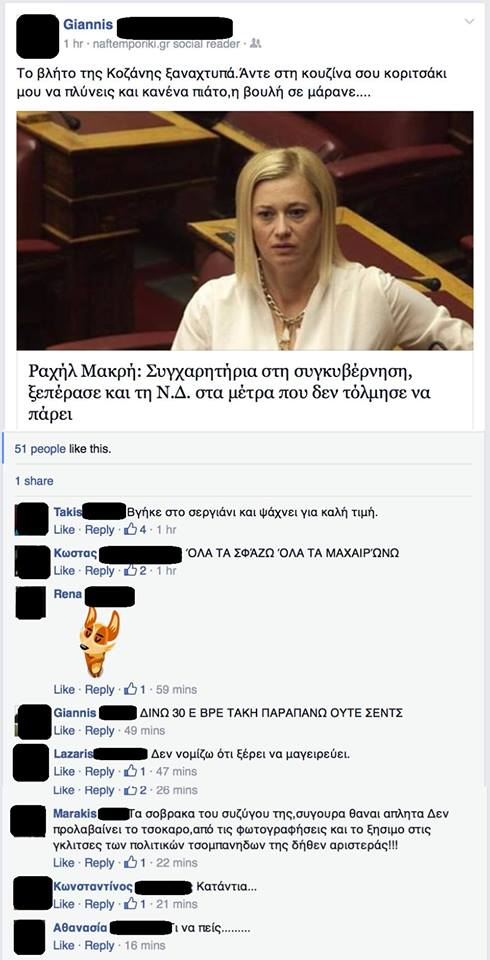Like Αθανασία's comment
The image size is (490, 960).
point(64,945)
